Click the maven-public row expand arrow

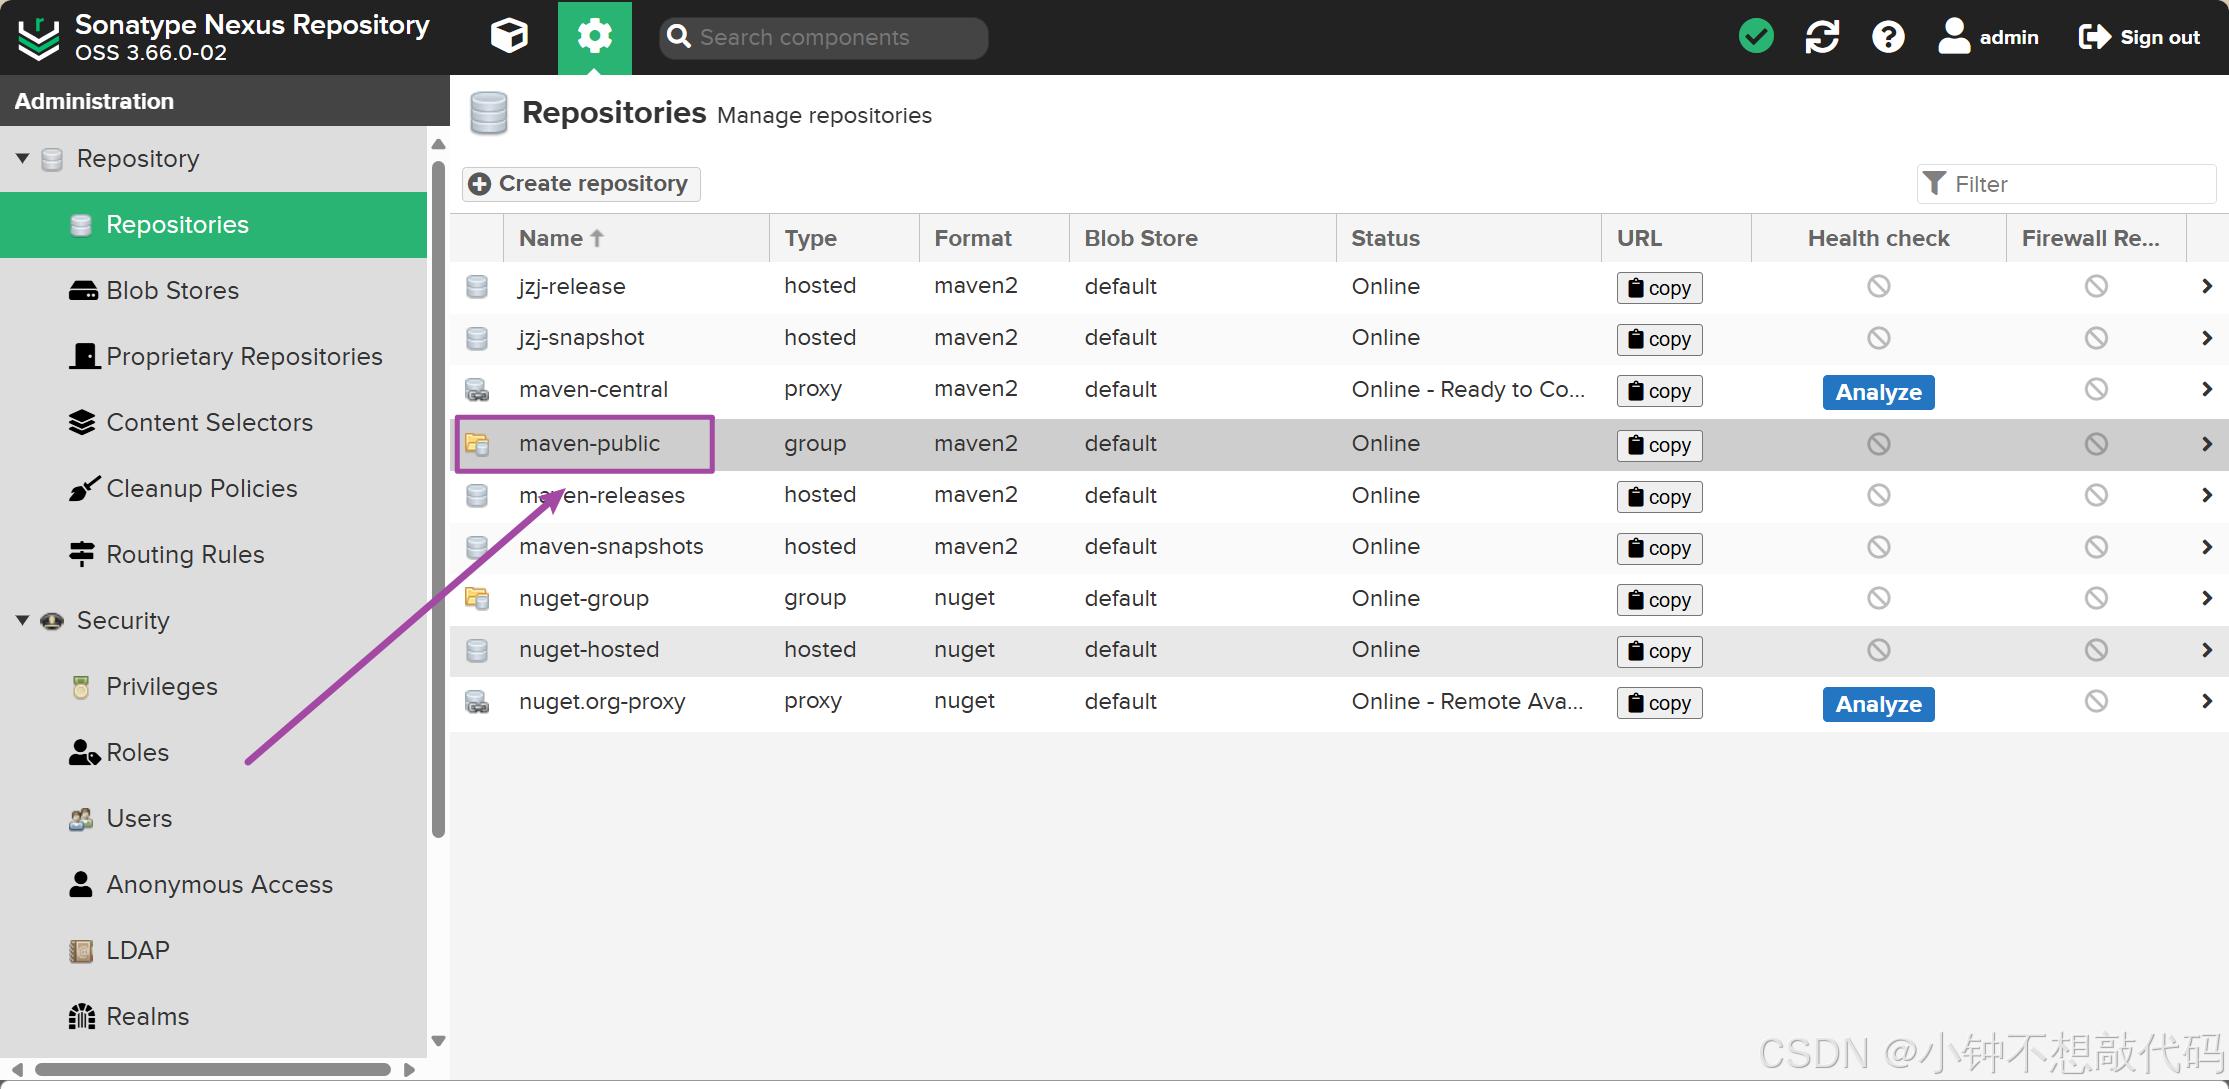click(x=2206, y=444)
